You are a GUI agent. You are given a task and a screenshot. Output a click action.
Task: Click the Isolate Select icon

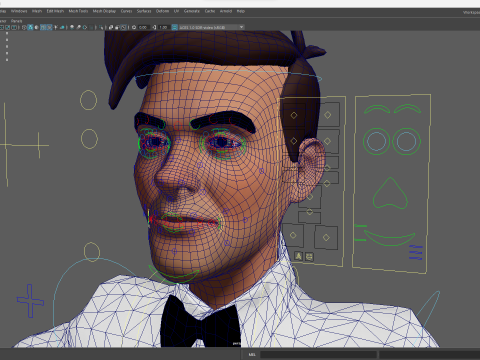(101, 27)
